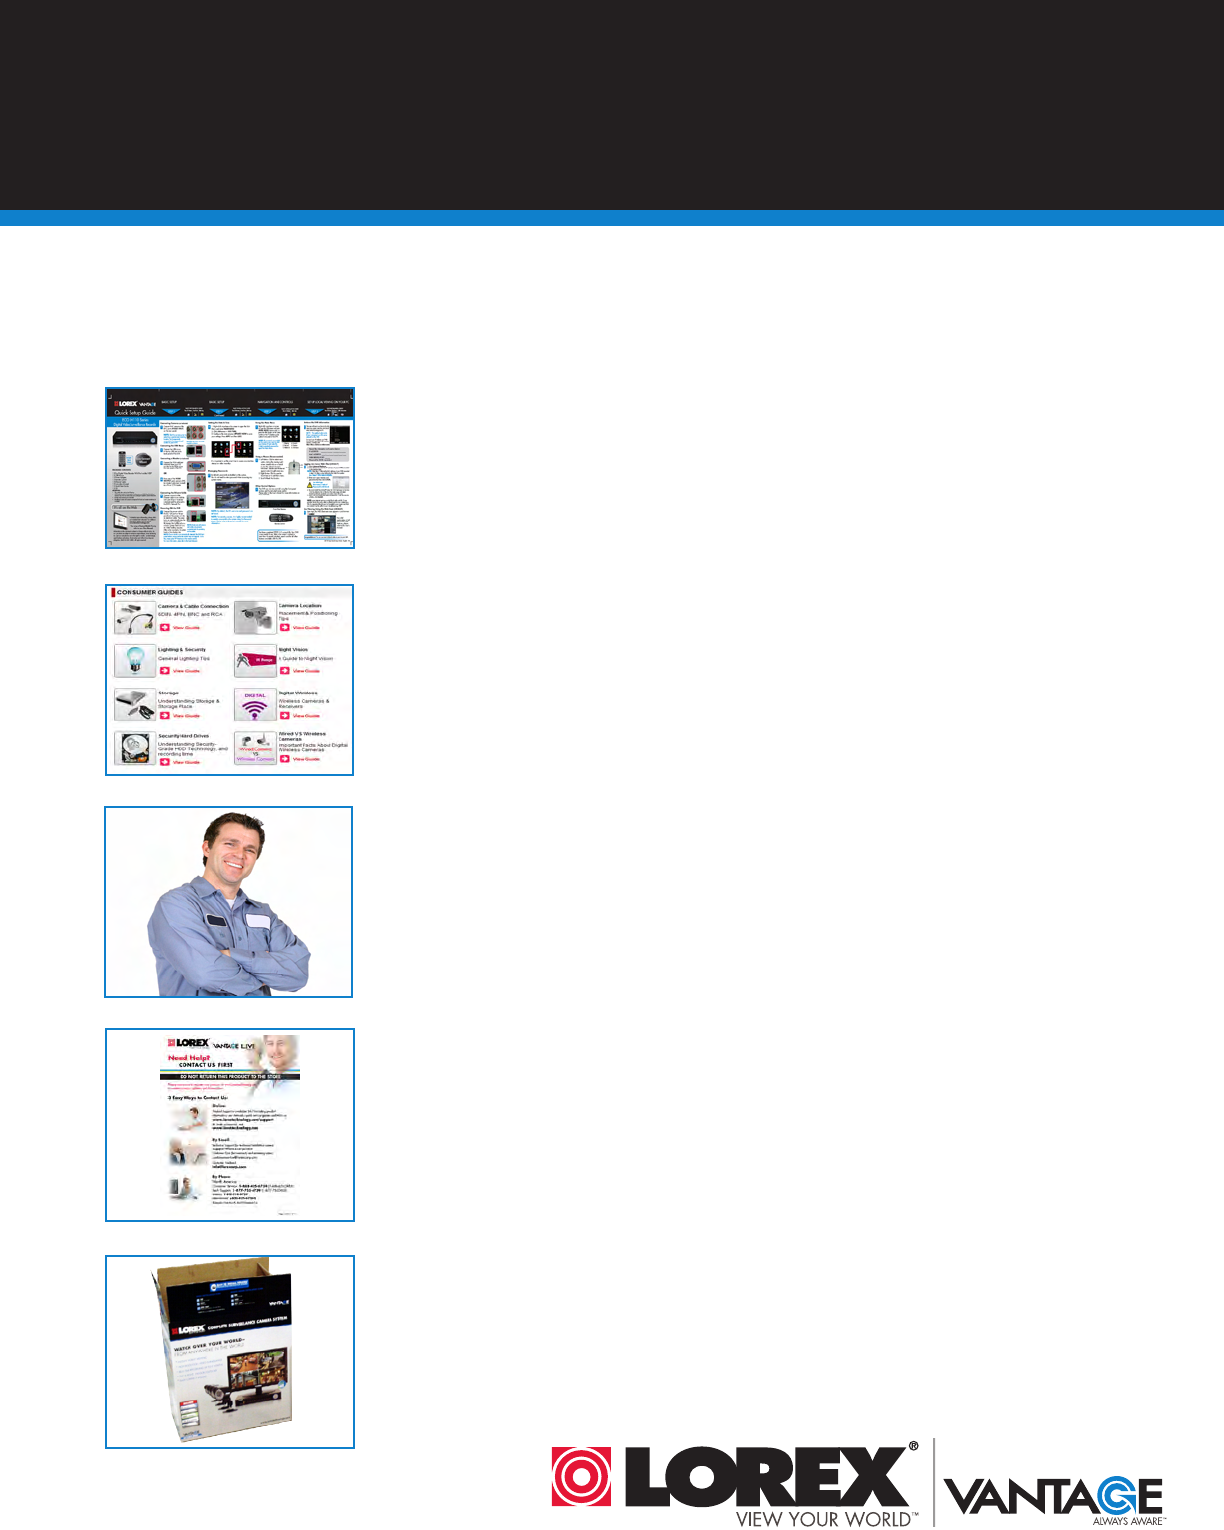This screenshot has width=1224, height=1530.
Task: Open the Quick Setup Guide thumbnail image
Action: click(x=230, y=467)
